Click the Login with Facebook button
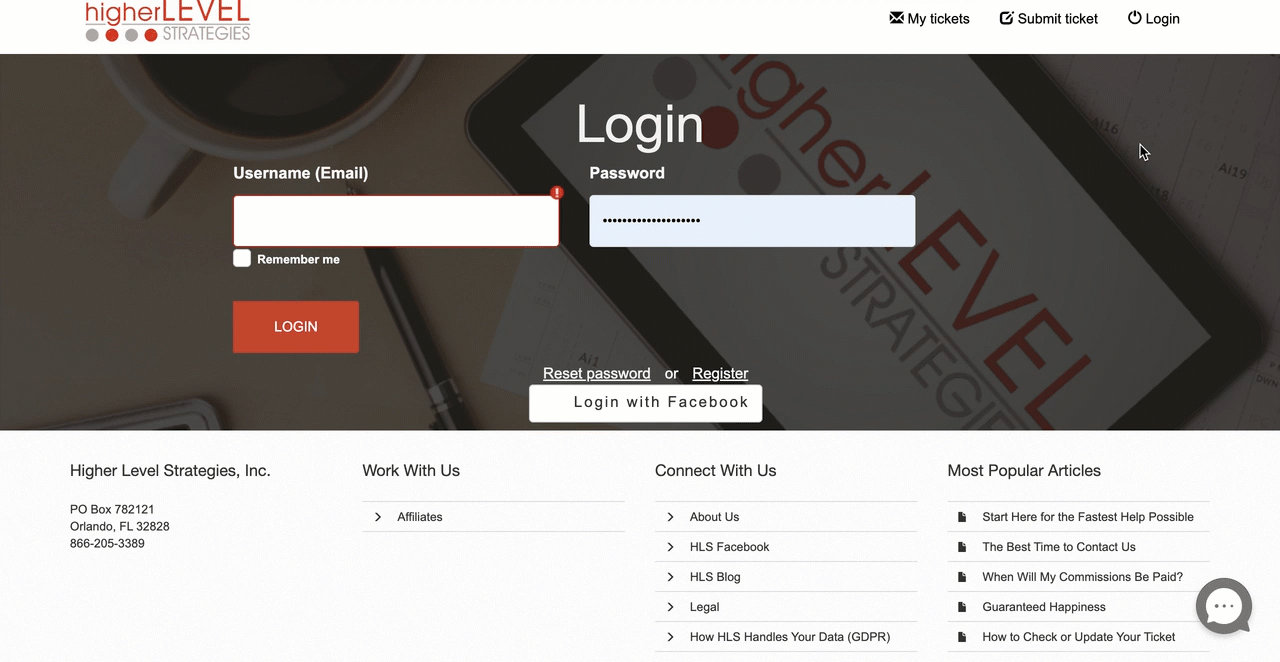Screen dimensions: 1280x662 [x=646, y=403]
